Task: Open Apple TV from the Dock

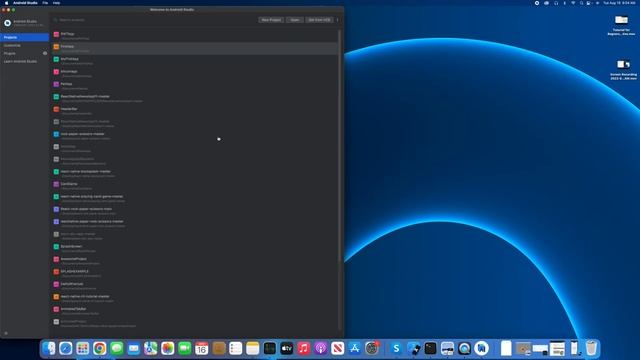Action: click(287, 349)
